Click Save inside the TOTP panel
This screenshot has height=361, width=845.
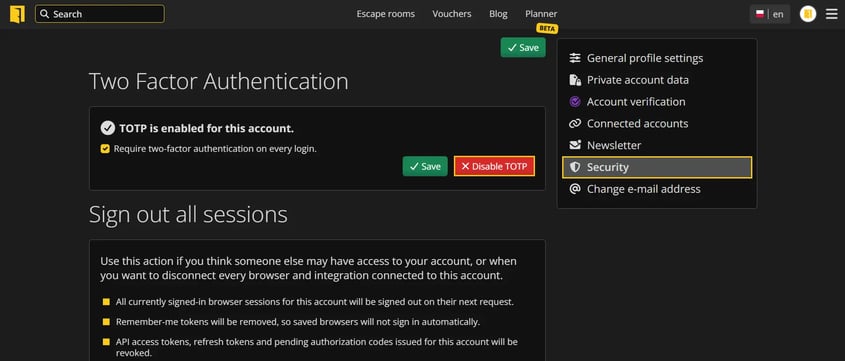425,166
